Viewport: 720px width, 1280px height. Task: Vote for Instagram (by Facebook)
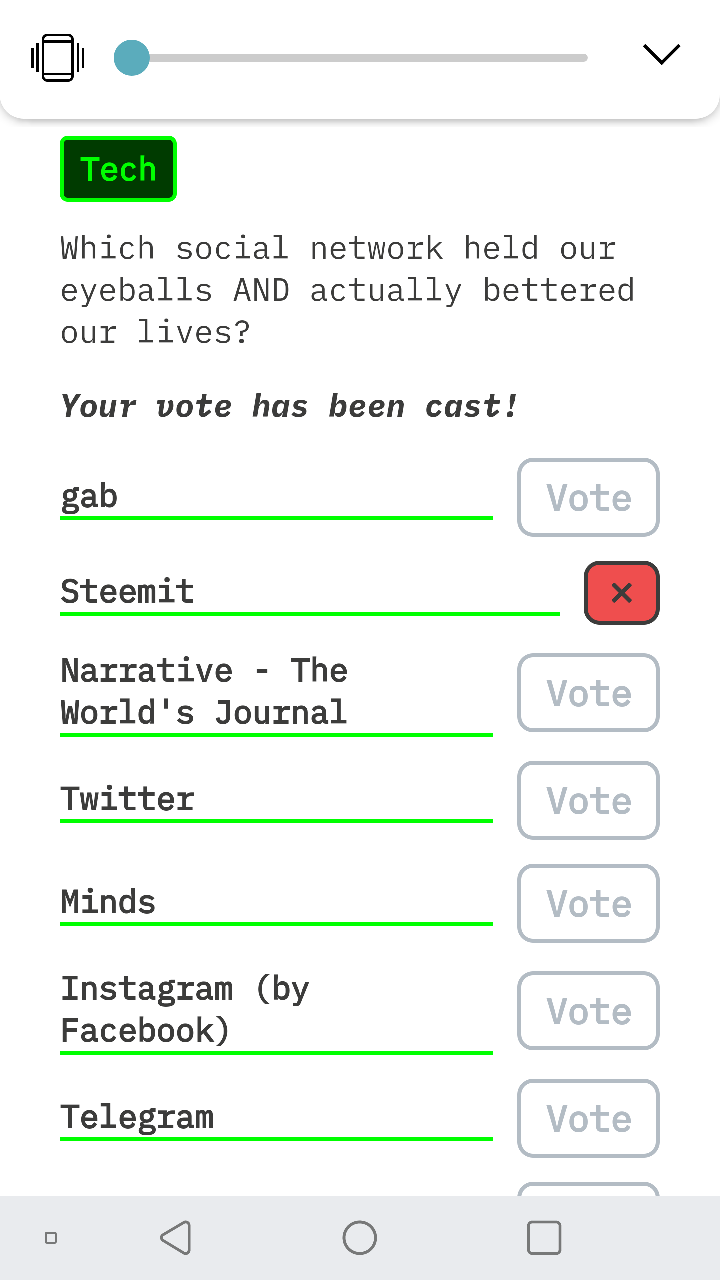tap(588, 1011)
